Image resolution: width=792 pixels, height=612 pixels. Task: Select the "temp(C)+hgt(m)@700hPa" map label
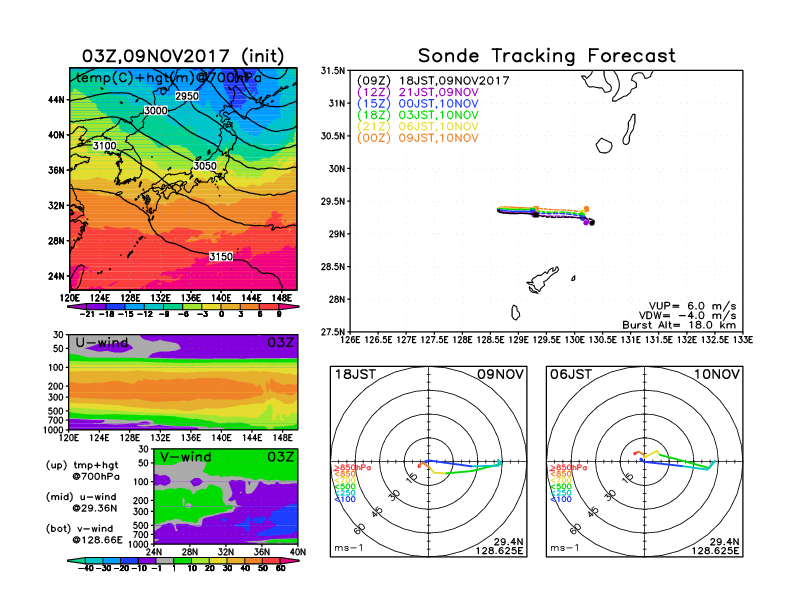pyautogui.click(x=169, y=78)
